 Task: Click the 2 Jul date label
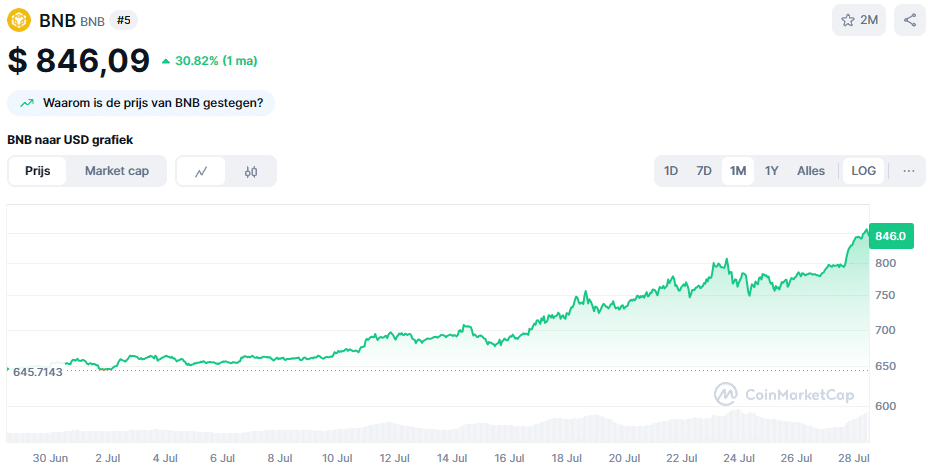[x=108, y=458]
